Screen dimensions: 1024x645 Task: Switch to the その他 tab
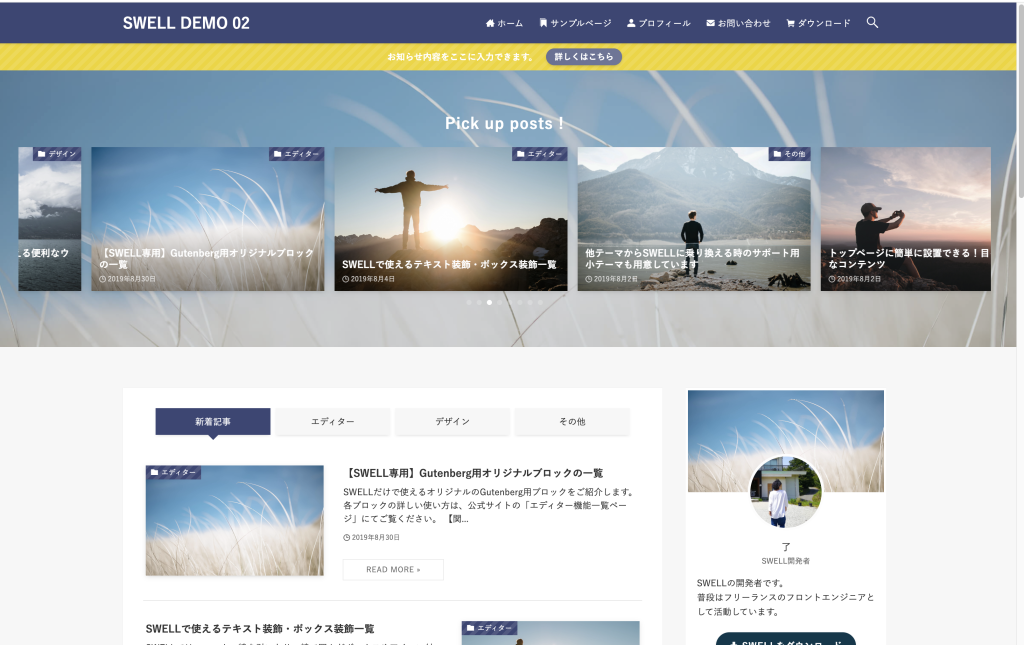coord(572,421)
